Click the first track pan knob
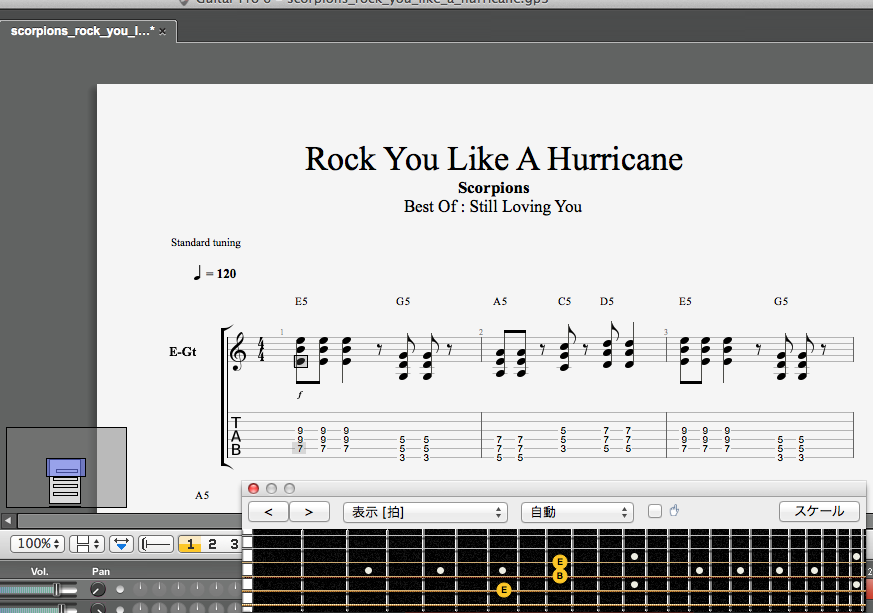The width and height of the screenshot is (873, 613). click(x=98, y=589)
